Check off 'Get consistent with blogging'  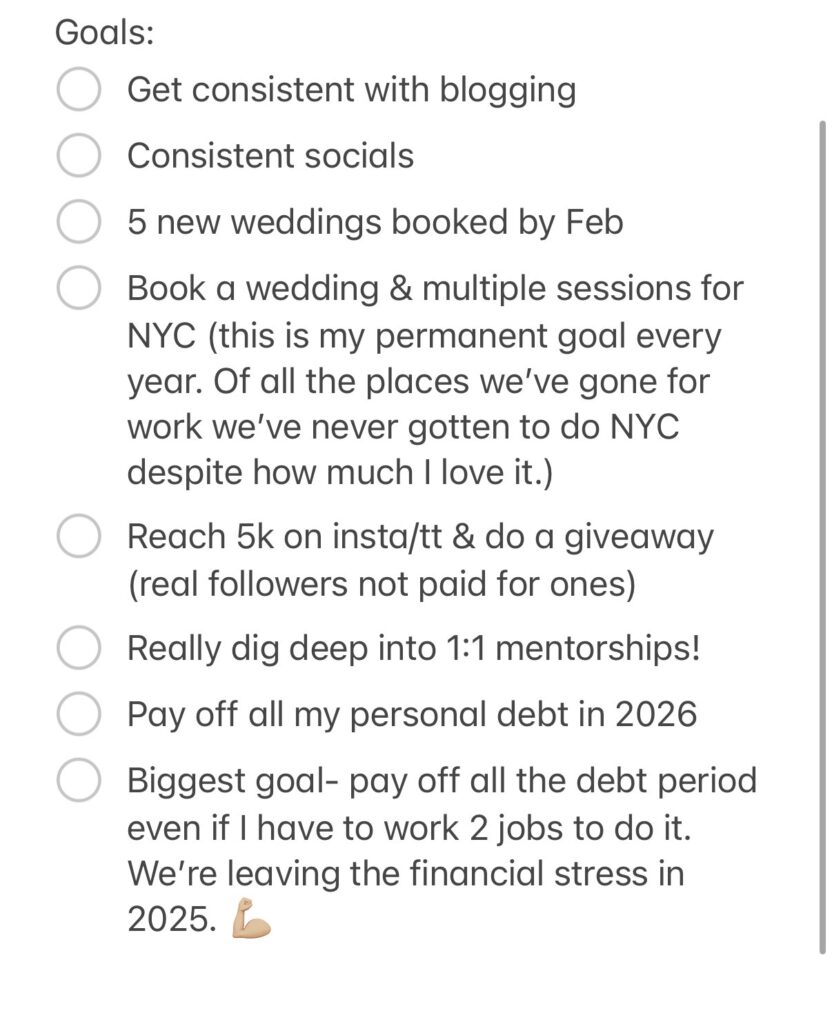pos(78,90)
